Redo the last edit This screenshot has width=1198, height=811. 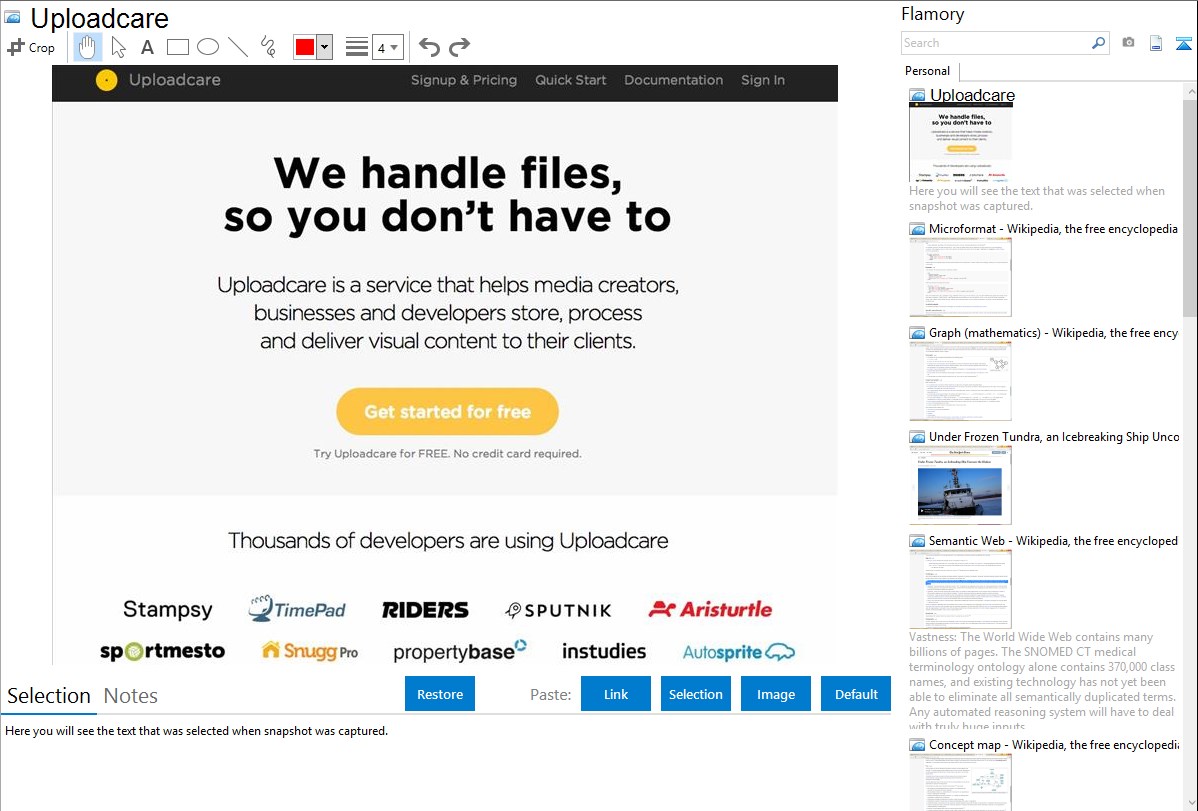[x=459, y=47]
